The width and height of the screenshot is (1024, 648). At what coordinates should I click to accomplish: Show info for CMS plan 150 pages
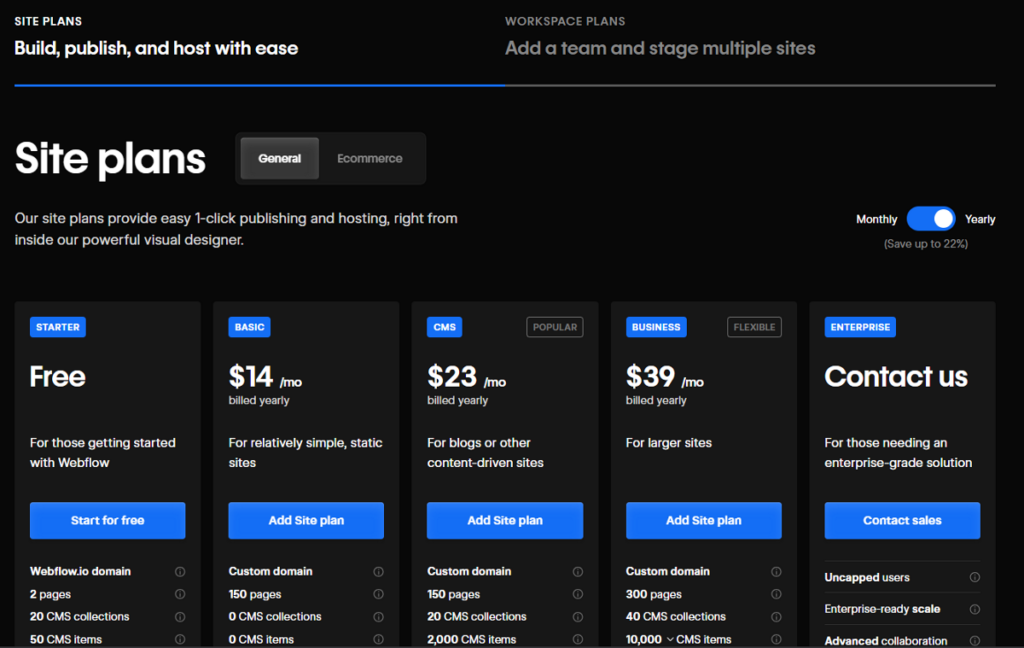(x=577, y=594)
